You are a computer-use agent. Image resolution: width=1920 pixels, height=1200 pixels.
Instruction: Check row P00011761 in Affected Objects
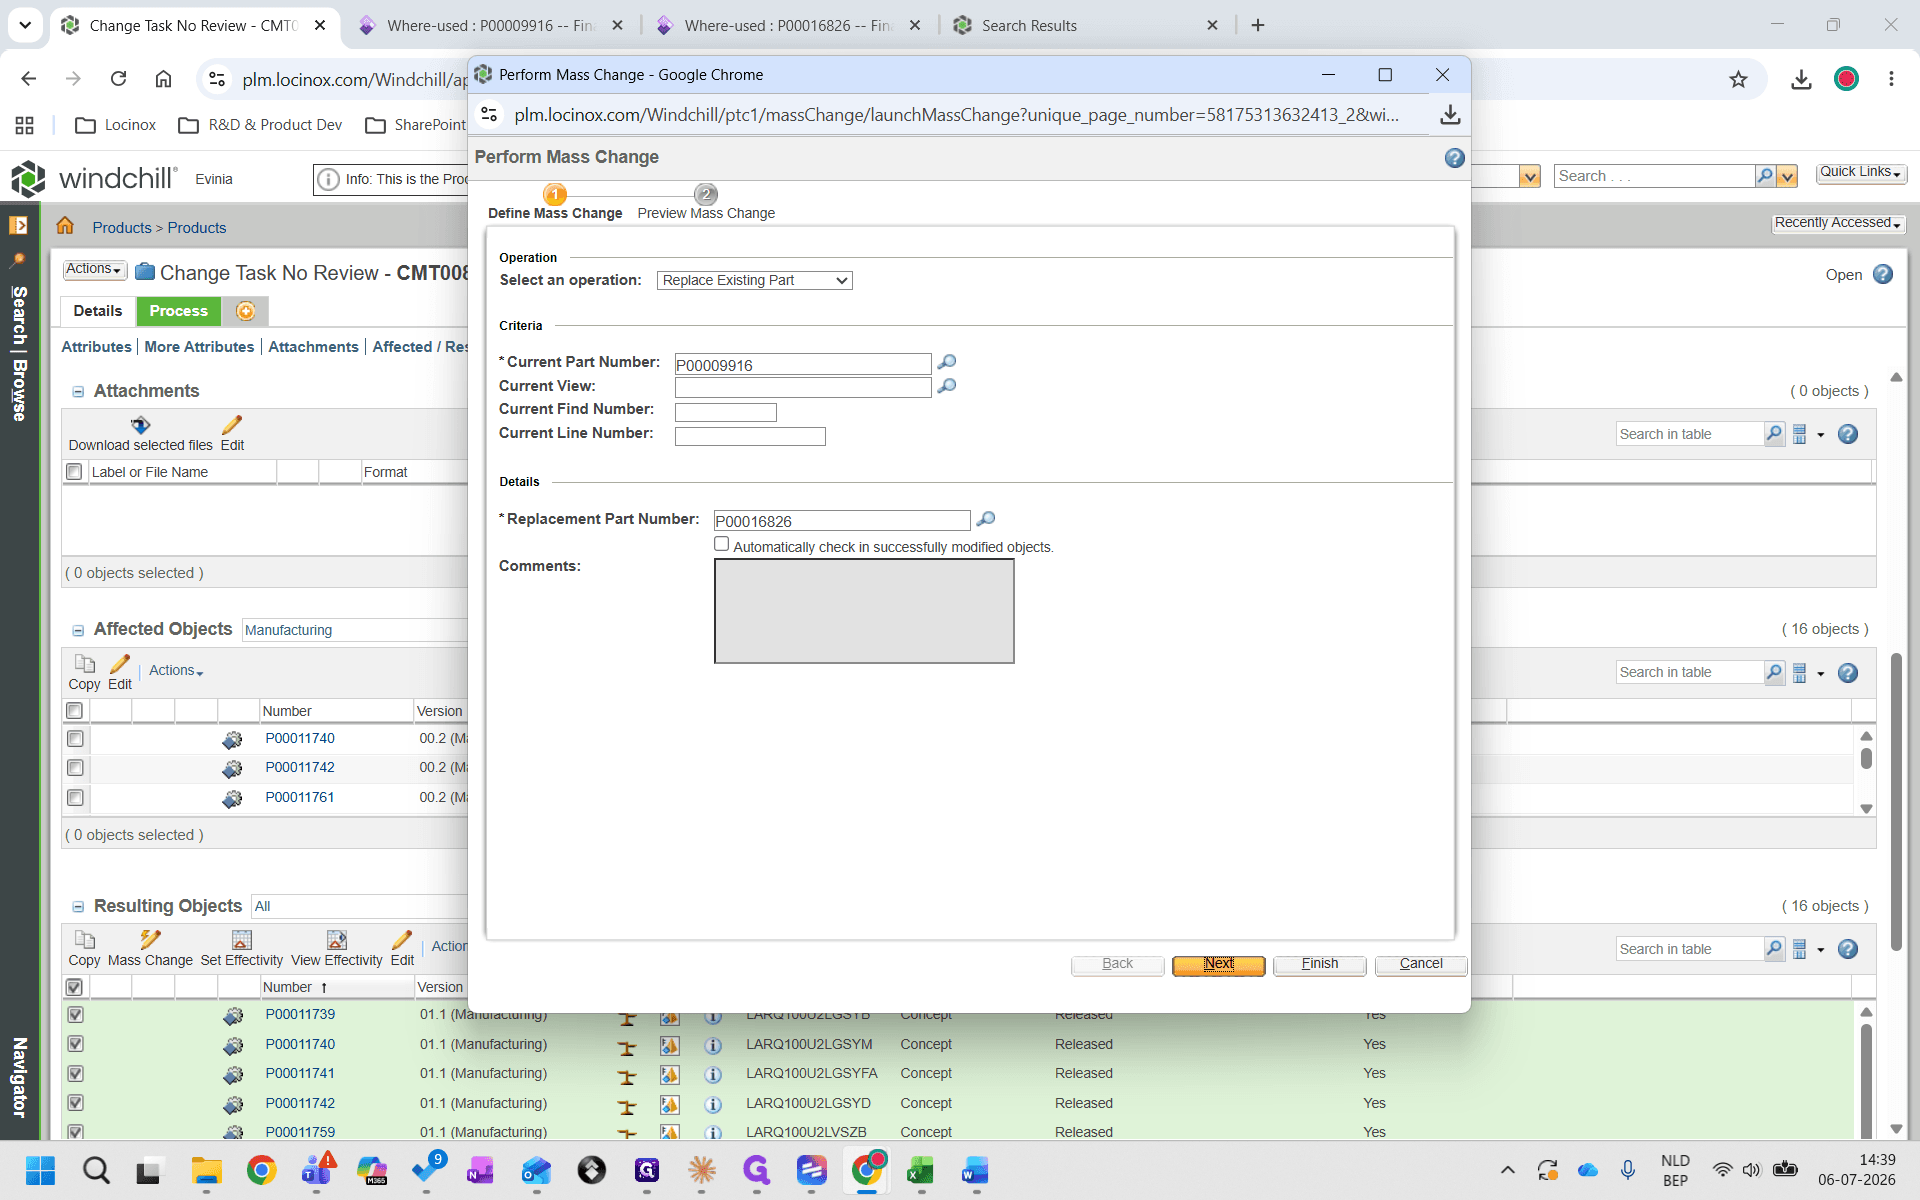click(x=75, y=797)
